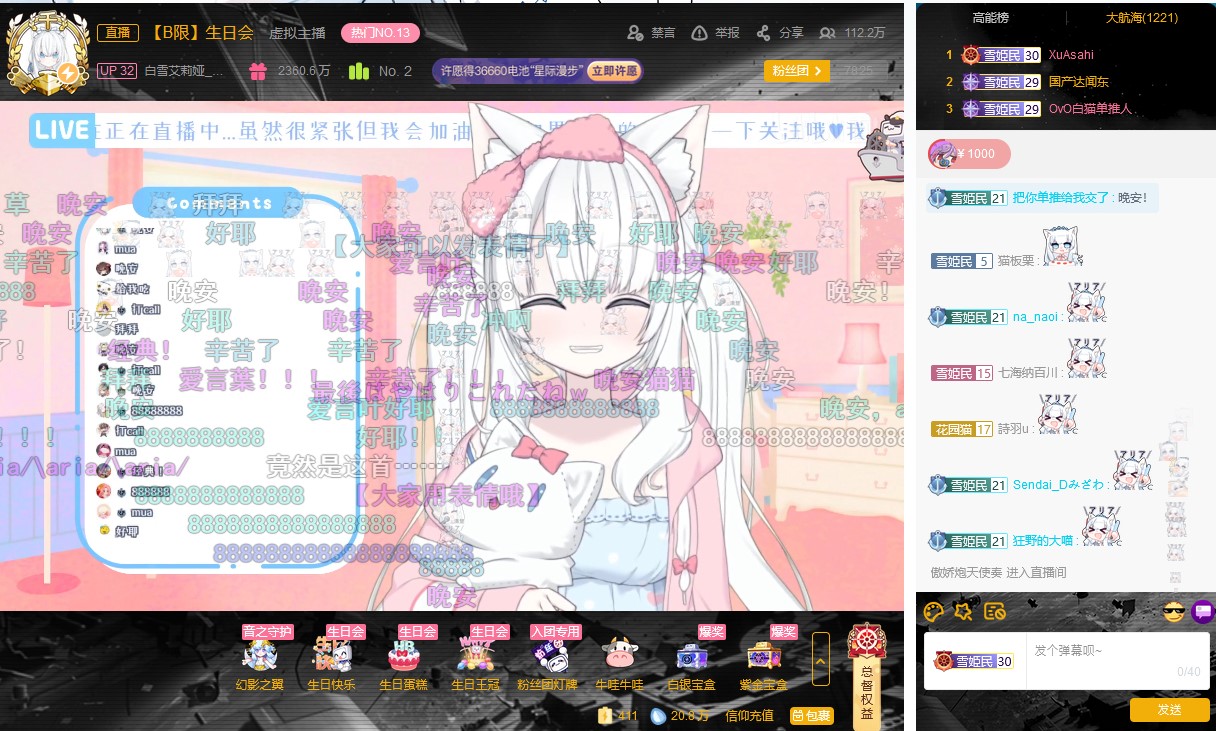Switch to the 高能榜 tab
Screen dimensions: 1216x731
[x=990, y=18]
